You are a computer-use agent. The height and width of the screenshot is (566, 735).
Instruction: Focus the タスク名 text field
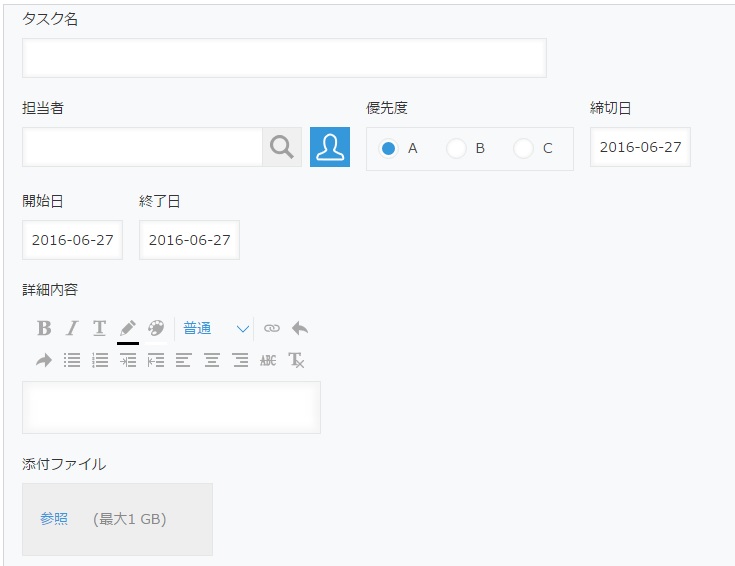tap(284, 58)
